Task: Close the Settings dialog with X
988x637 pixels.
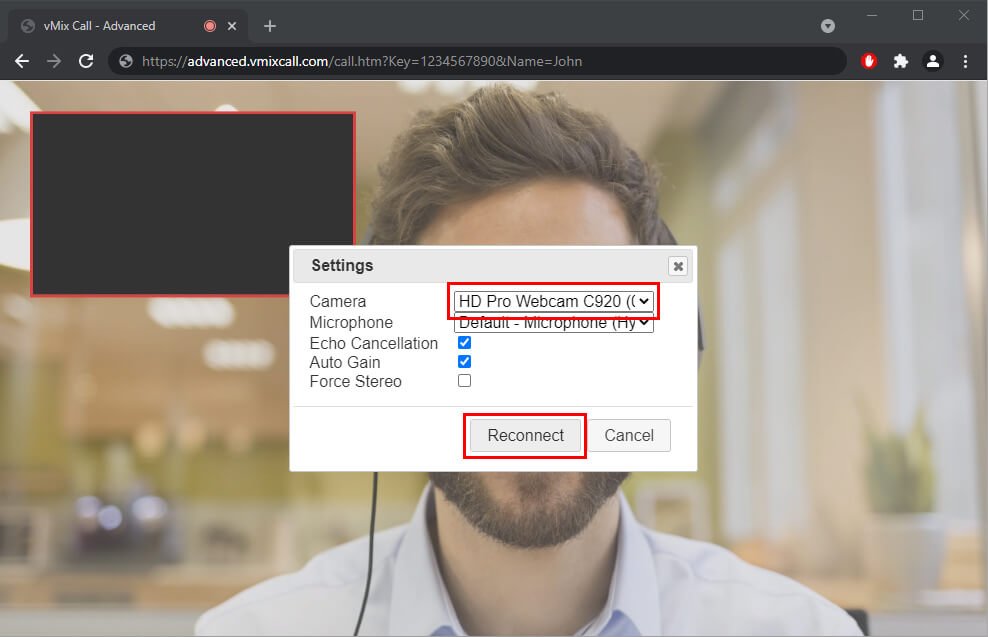Action: click(678, 266)
